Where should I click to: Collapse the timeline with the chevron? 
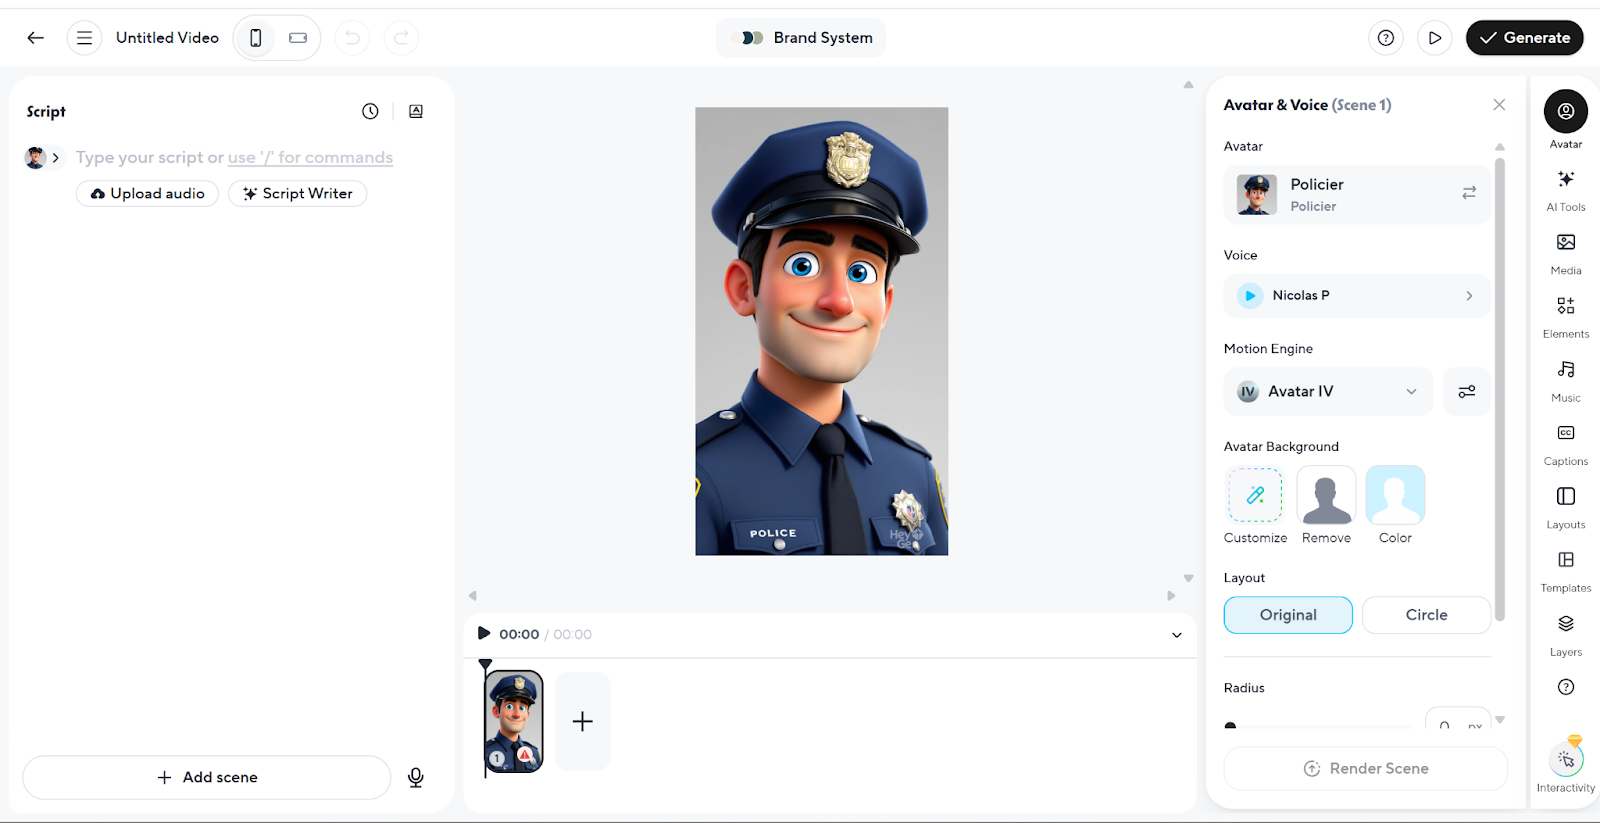(x=1176, y=635)
